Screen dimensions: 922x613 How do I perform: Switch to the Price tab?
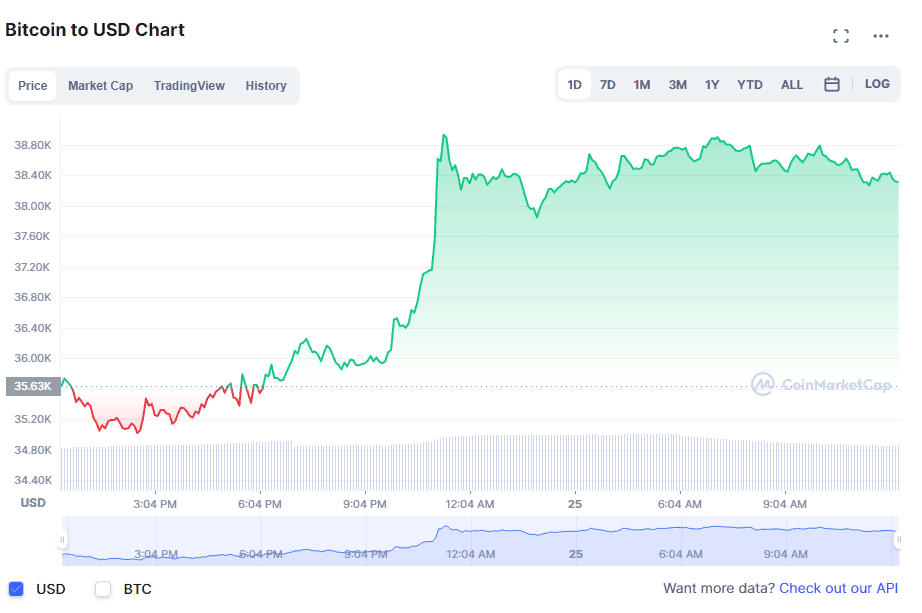[x=33, y=86]
